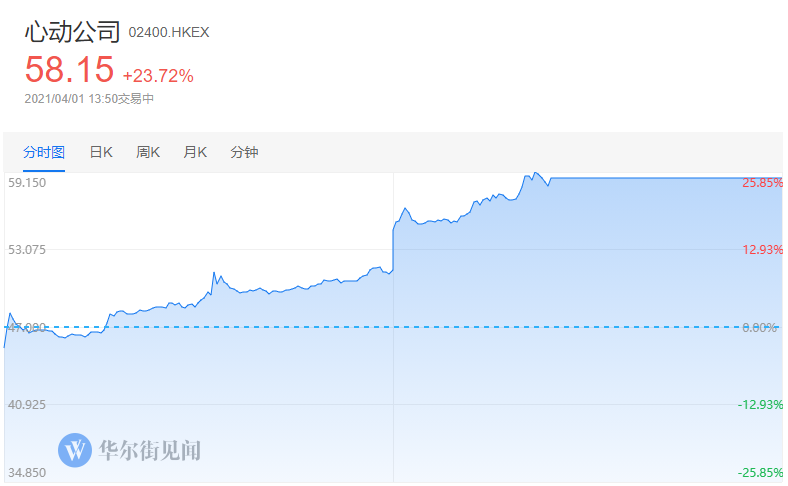Click the green -12.93% axis label

click(x=760, y=405)
